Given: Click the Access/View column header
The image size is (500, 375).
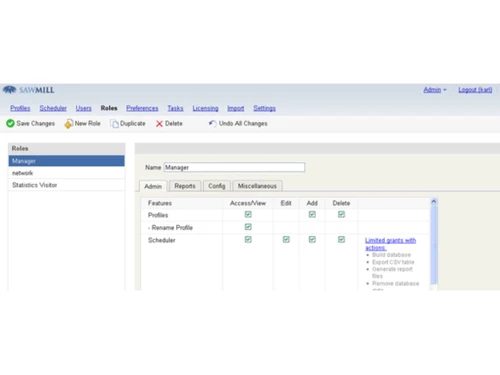Looking at the screenshot, I should (x=248, y=203).
